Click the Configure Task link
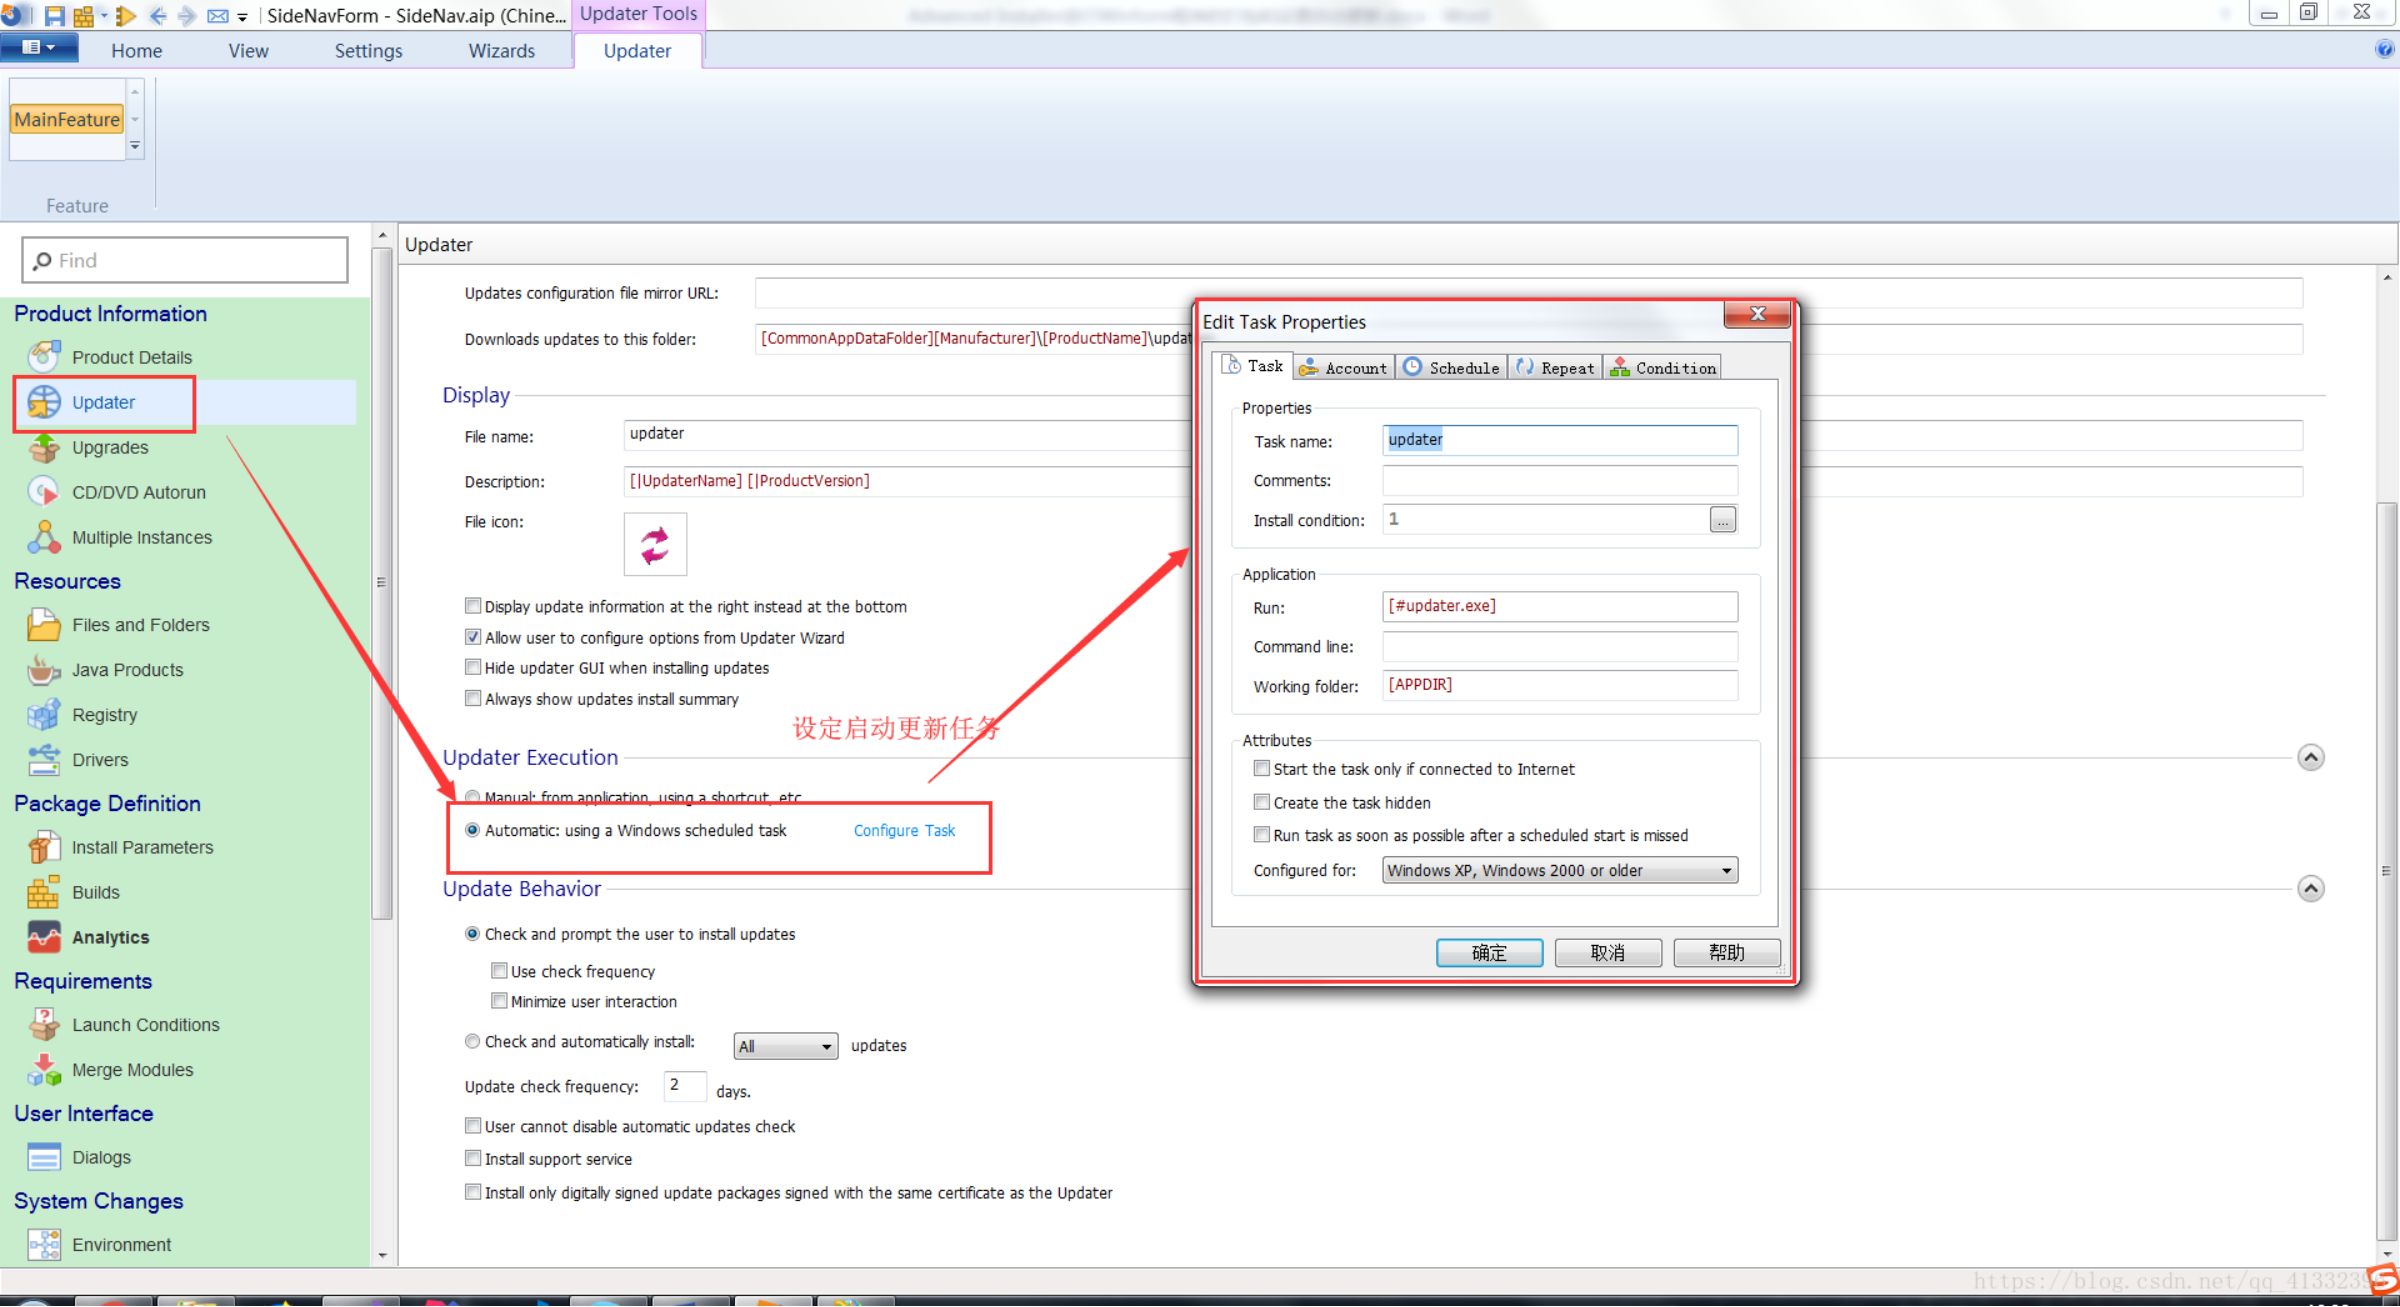 click(904, 831)
